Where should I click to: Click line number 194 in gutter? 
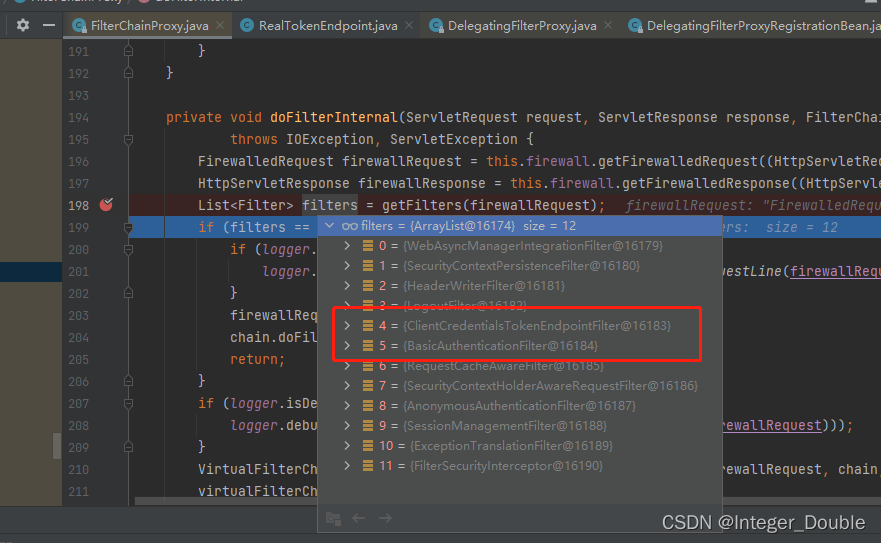click(x=79, y=117)
